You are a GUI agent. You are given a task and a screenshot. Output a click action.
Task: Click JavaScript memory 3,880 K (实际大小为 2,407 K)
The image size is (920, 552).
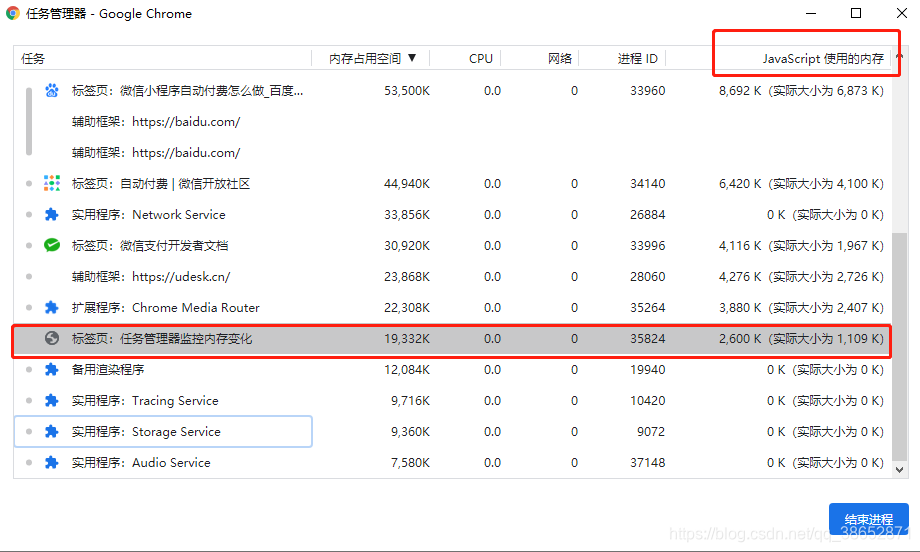[801, 307]
